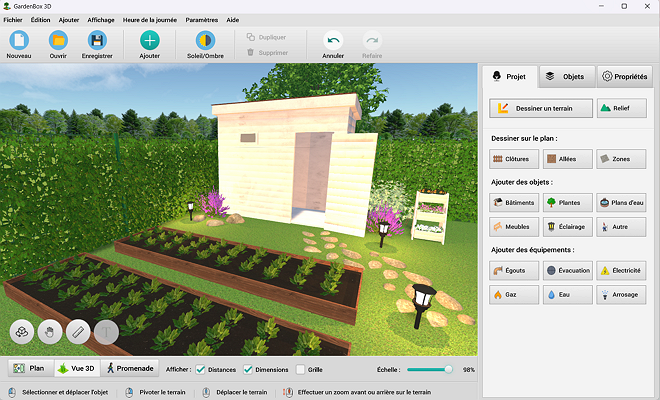Open the Autre objects category
Screen dimensions: 660x400
point(621,227)
